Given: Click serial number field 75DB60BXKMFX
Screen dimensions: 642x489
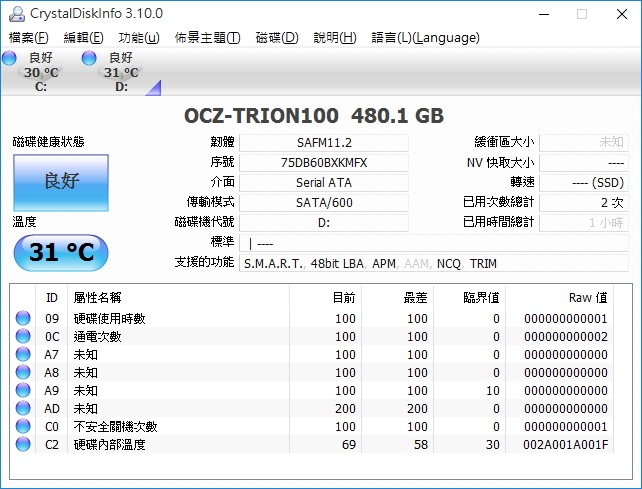Looking at the screenshot, I should tap(324, 163).
